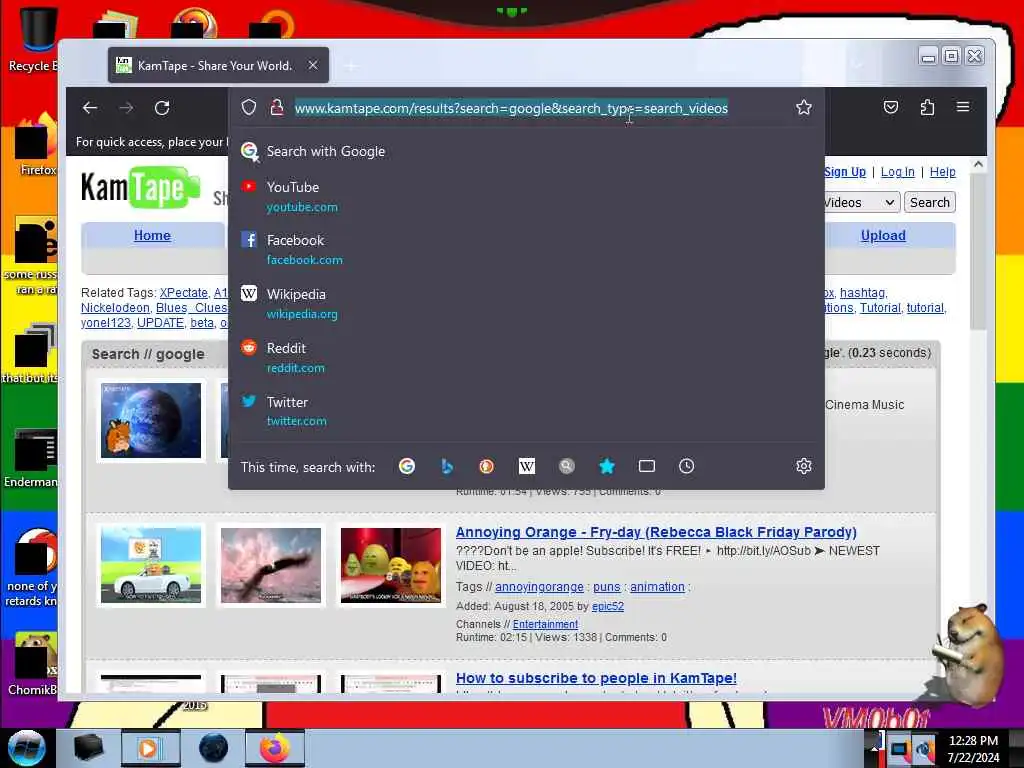The image size is (1024, 768).
Task: Open the Windows Start button
Action: (x=26, y=748)
